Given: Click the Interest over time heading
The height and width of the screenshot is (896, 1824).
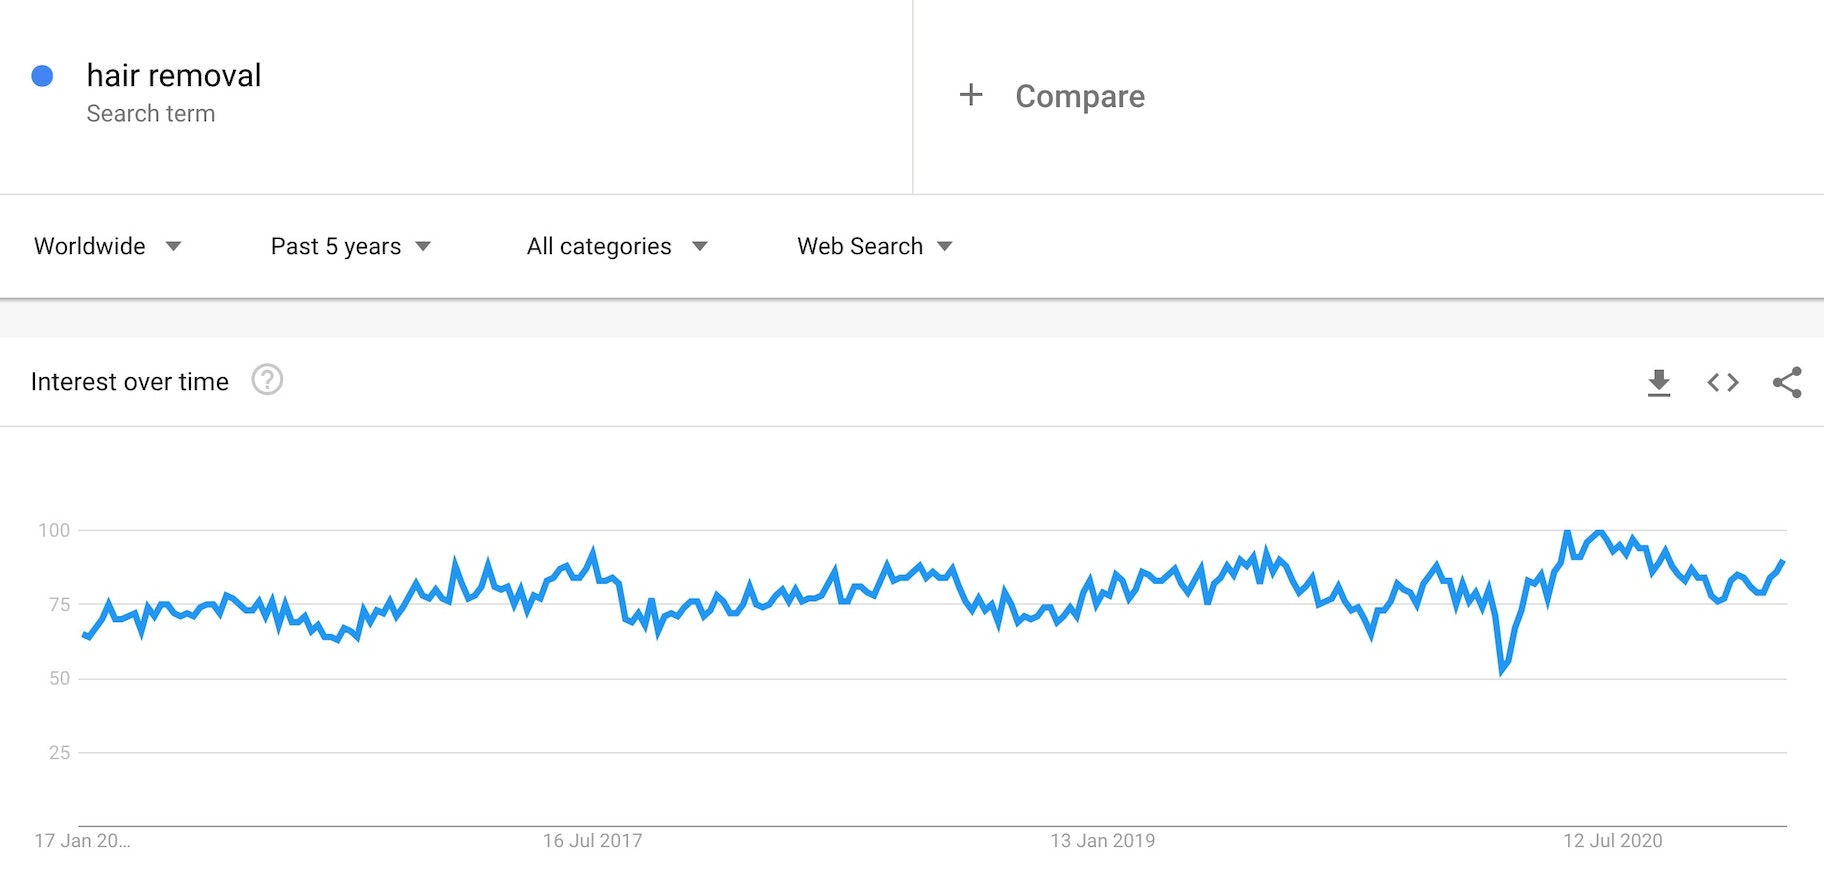Looking at the screenshot, I should coord(130,382).
